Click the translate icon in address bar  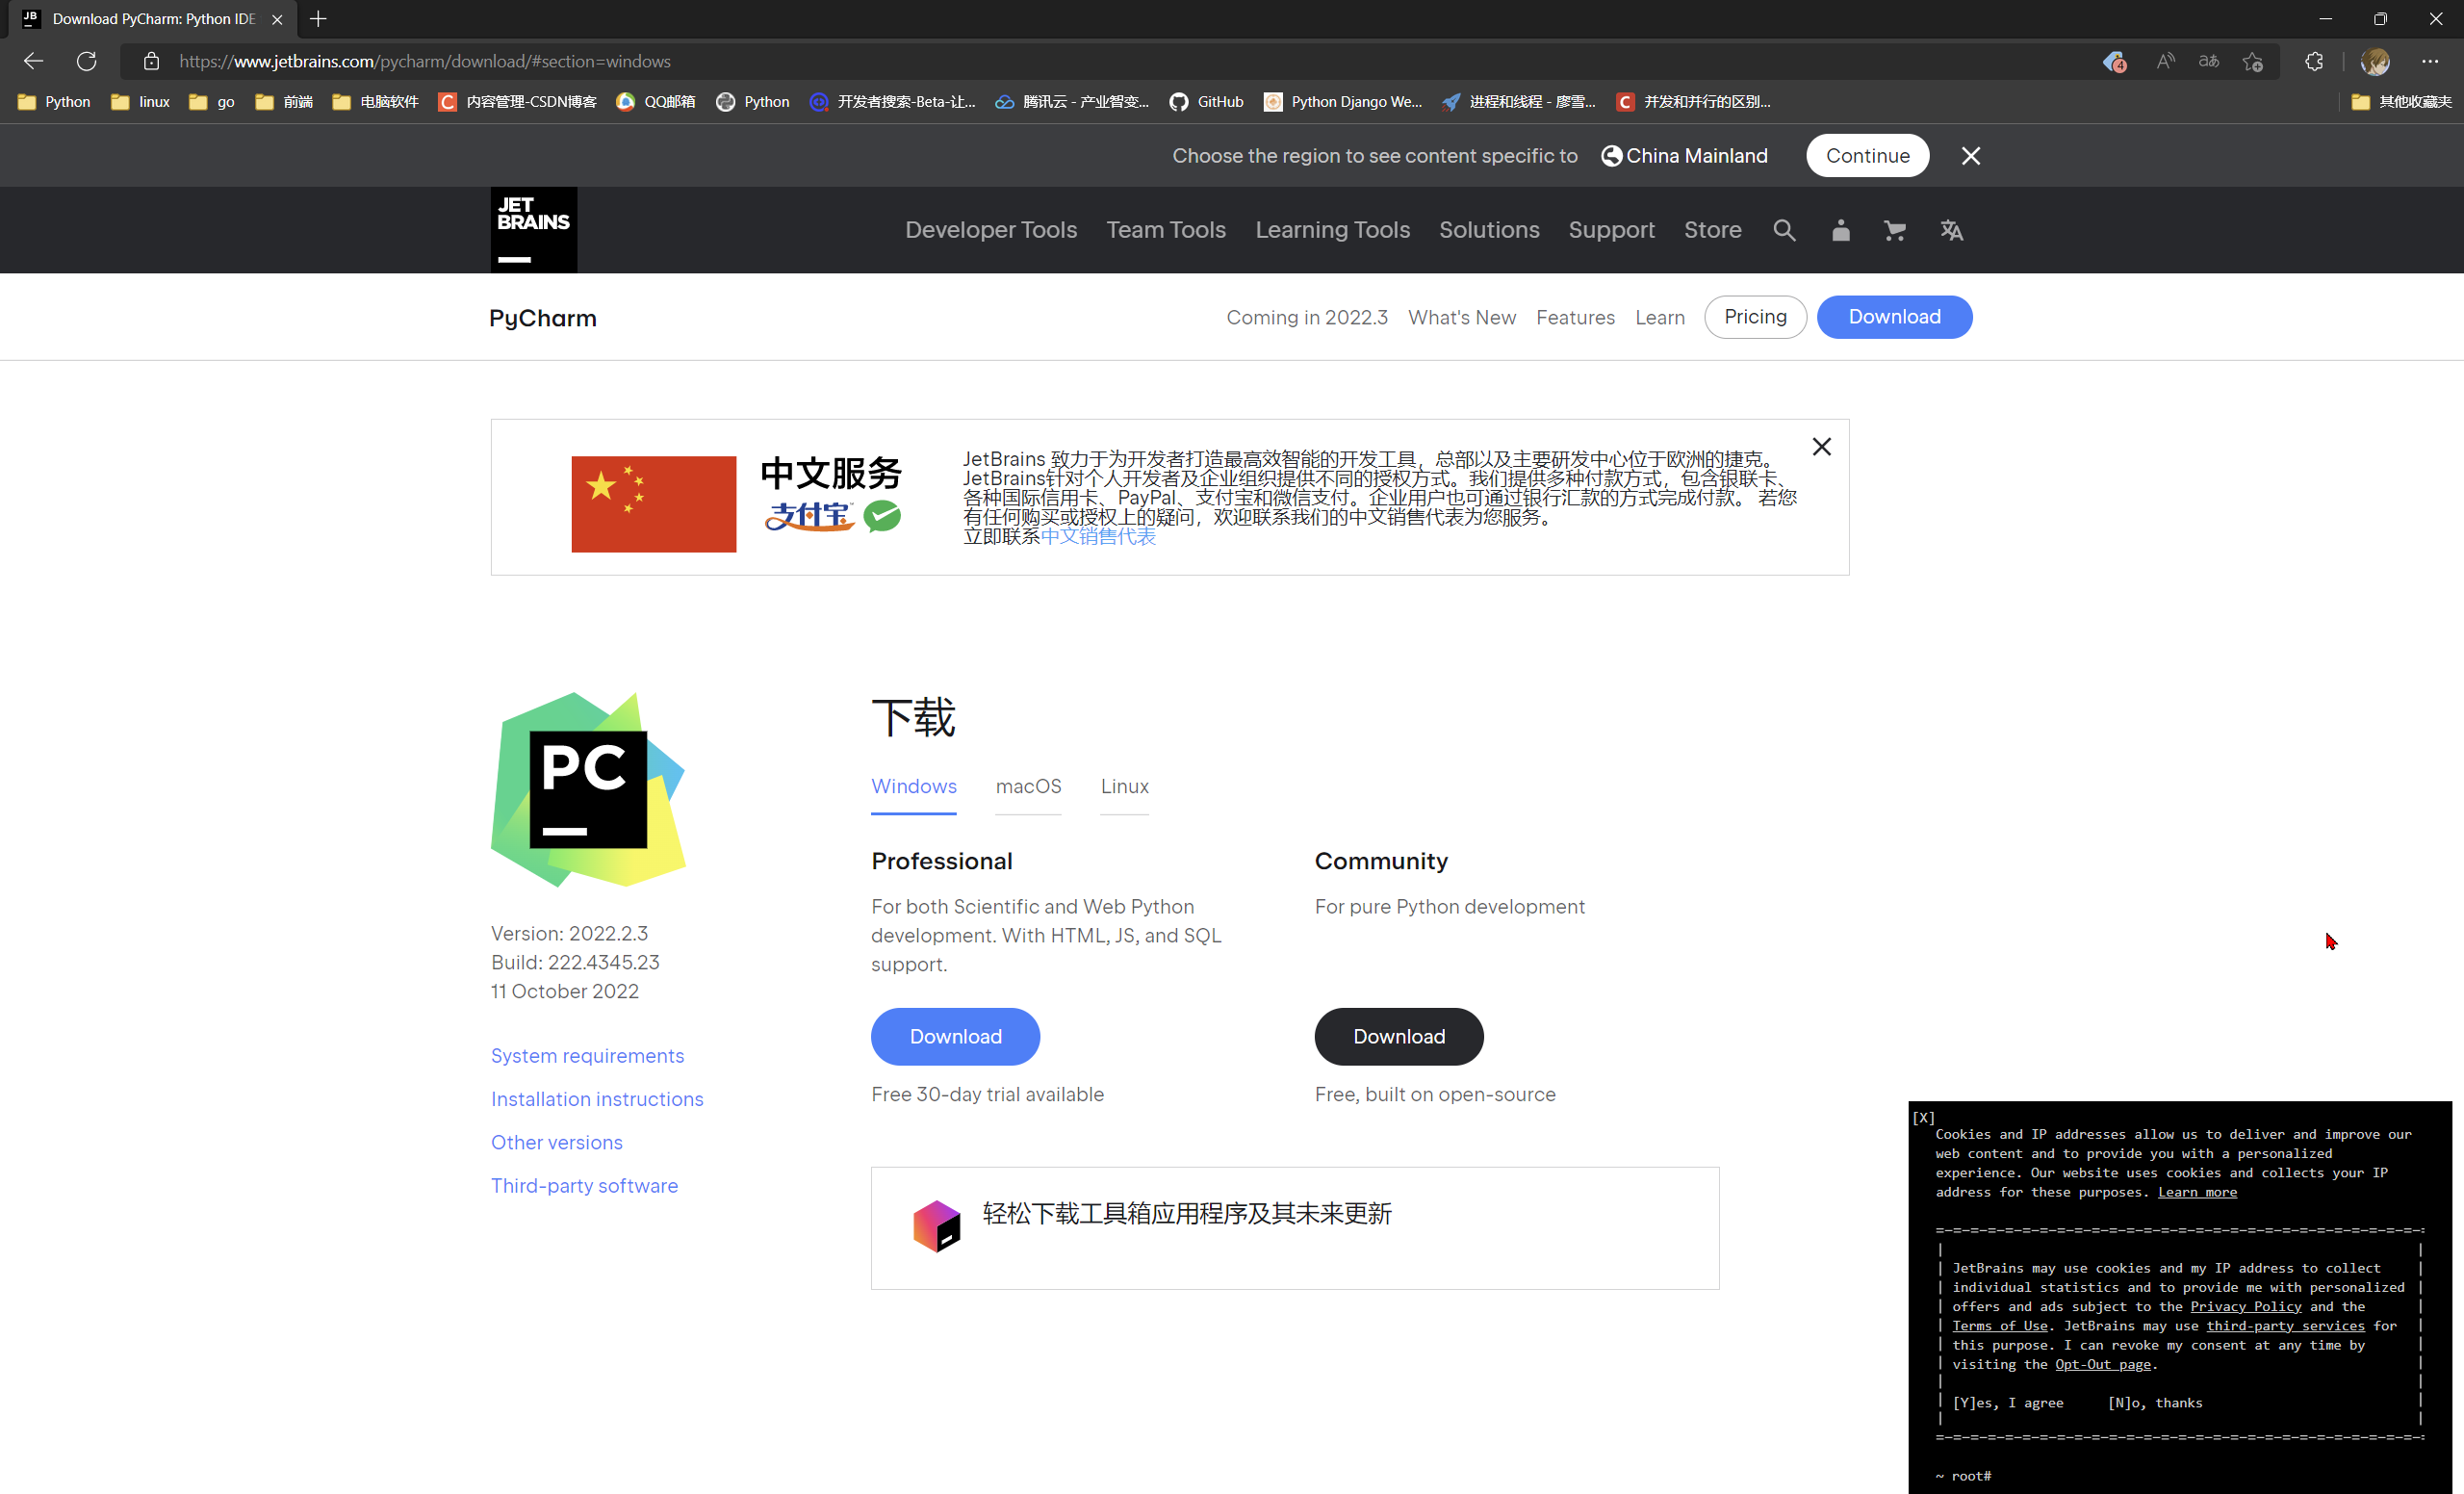[2209, 61]
